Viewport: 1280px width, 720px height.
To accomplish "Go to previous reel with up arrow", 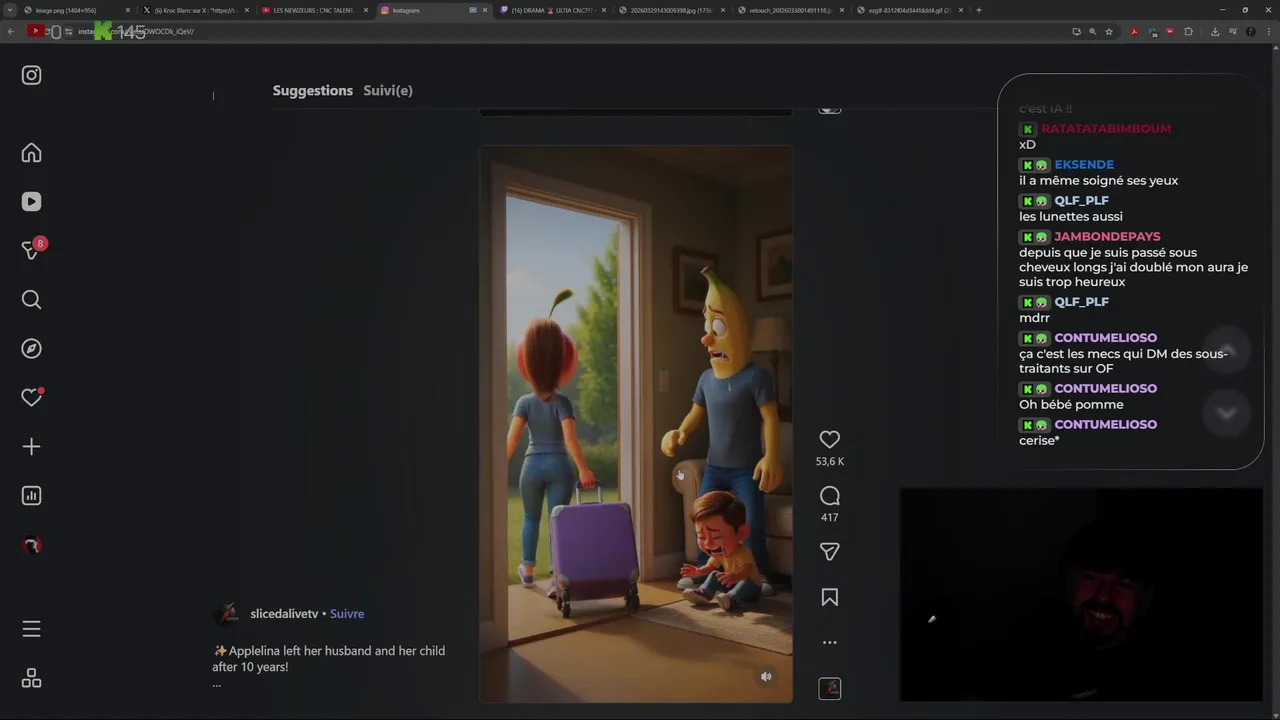I will click(x=1227, y=351).
